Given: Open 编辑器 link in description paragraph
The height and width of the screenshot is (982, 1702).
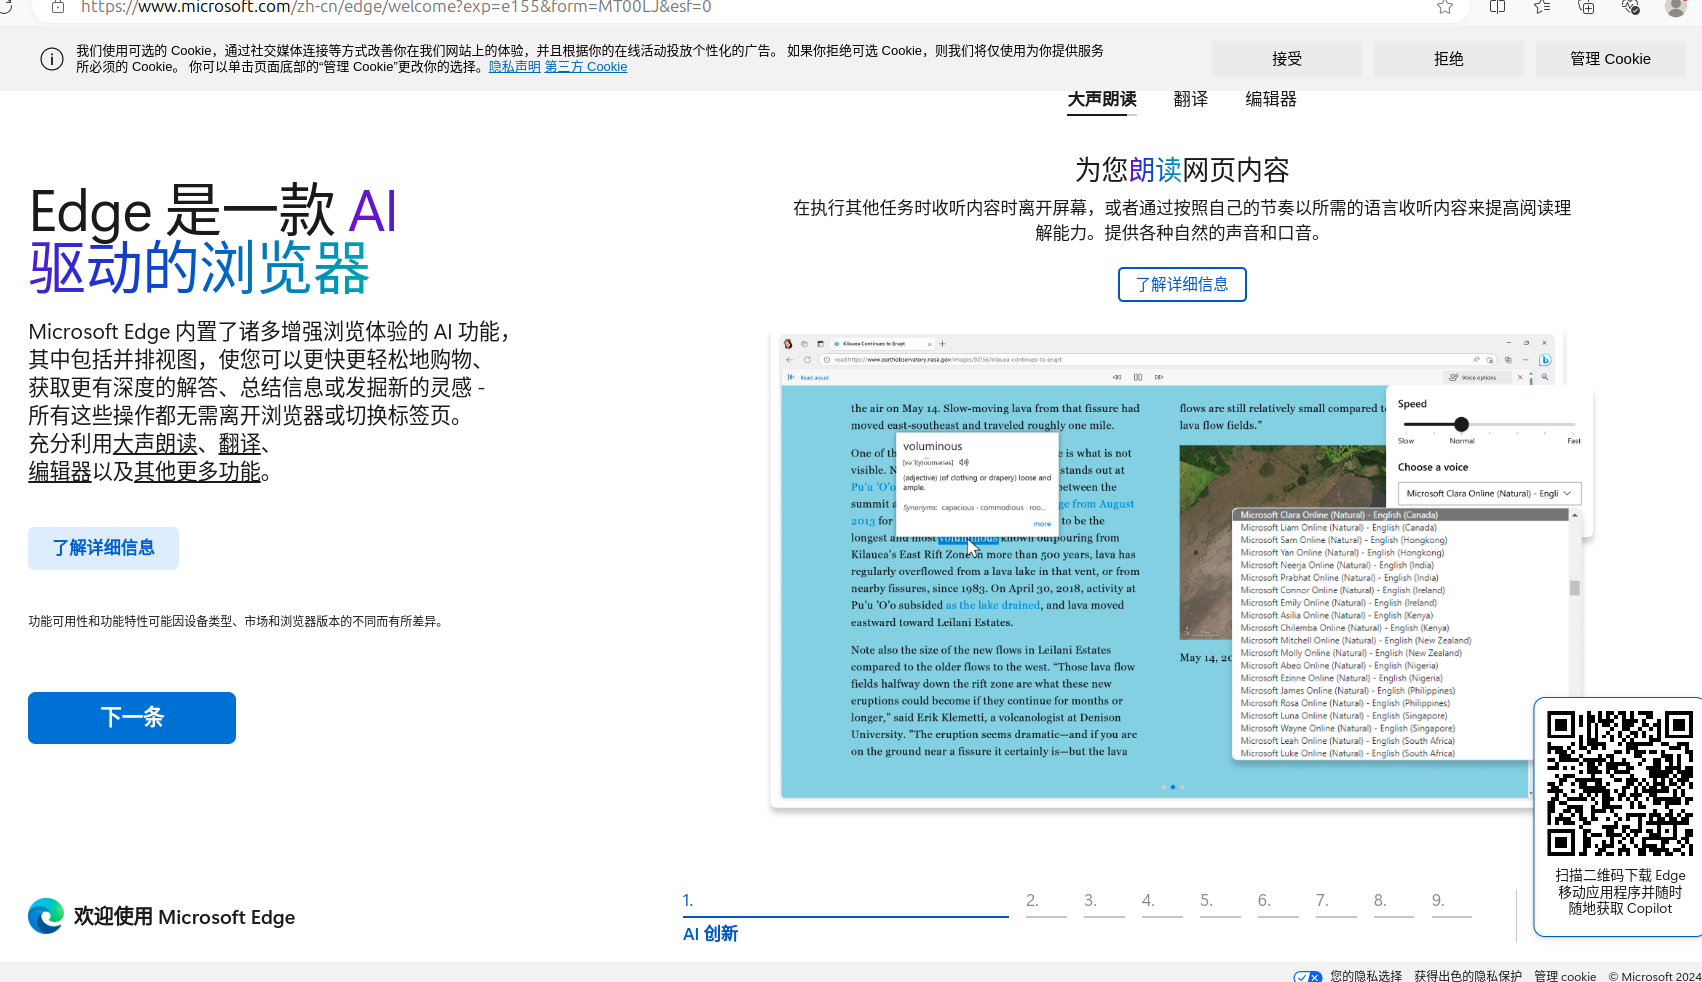Looking at the screenshot, I should 60,471.
